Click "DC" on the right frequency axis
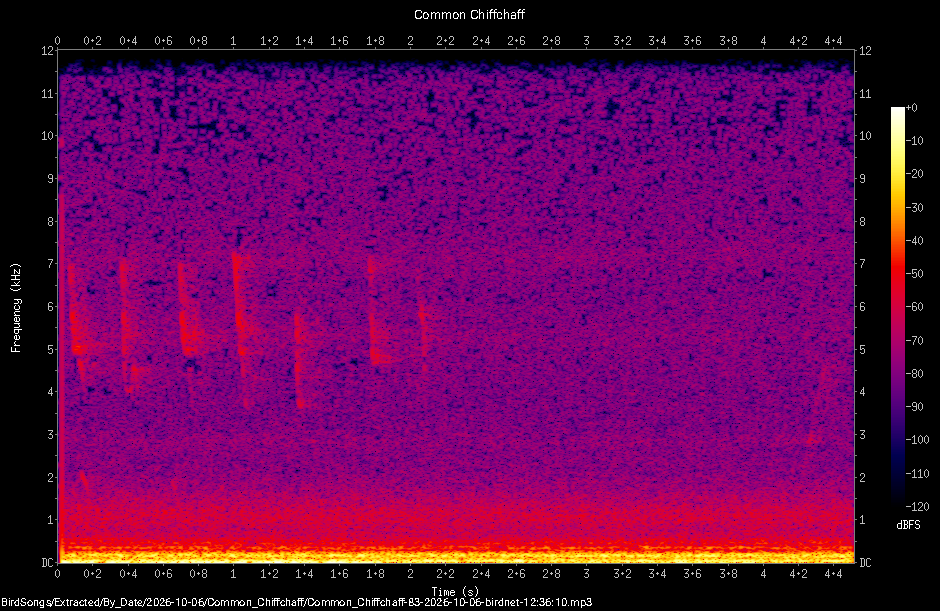The image size is (940, 611). (x=865, y=562)
